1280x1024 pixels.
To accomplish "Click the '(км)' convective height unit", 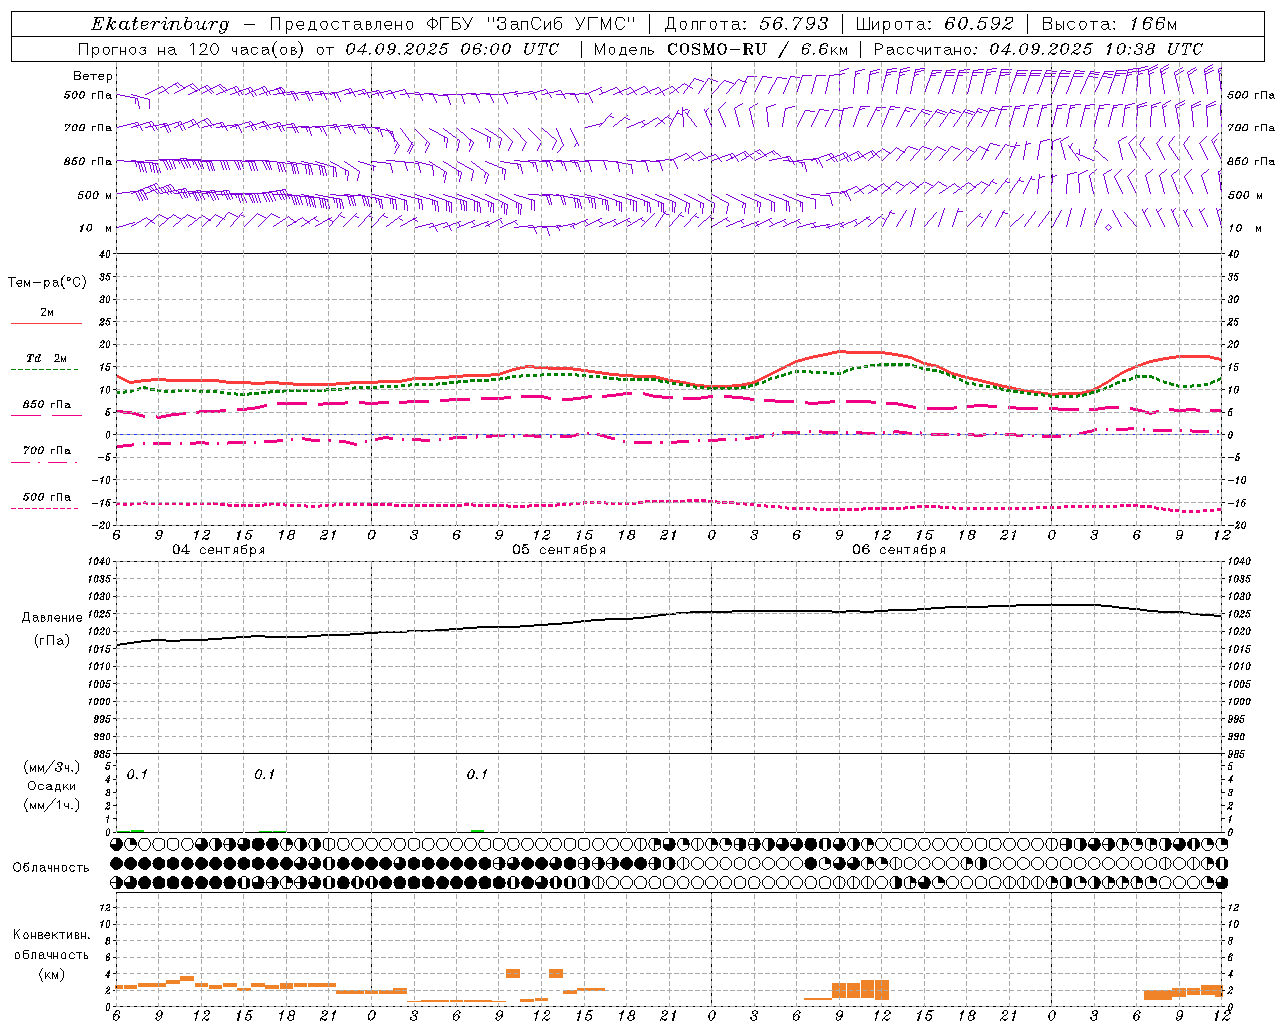I will coord(52,973).
